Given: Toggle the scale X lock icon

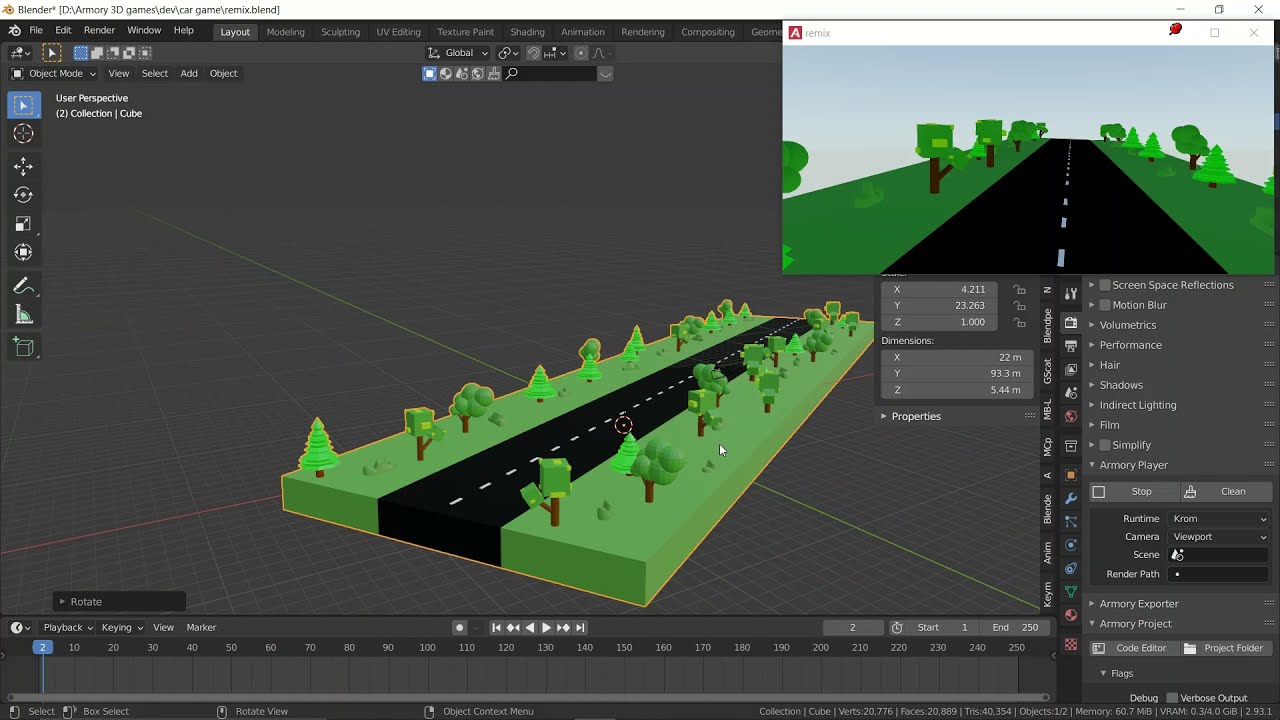Looking at the screenshot, I should pyautogui.click(x=1020, y=290).
